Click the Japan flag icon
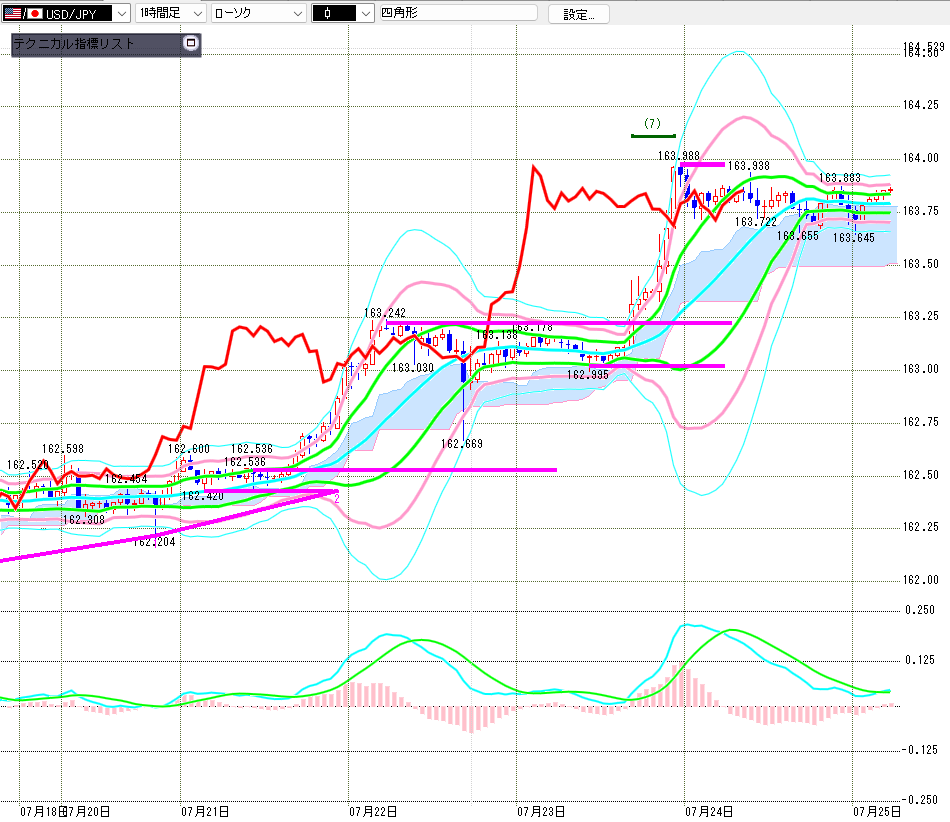This screenshot has width=950, height=822. click(35, 13)
